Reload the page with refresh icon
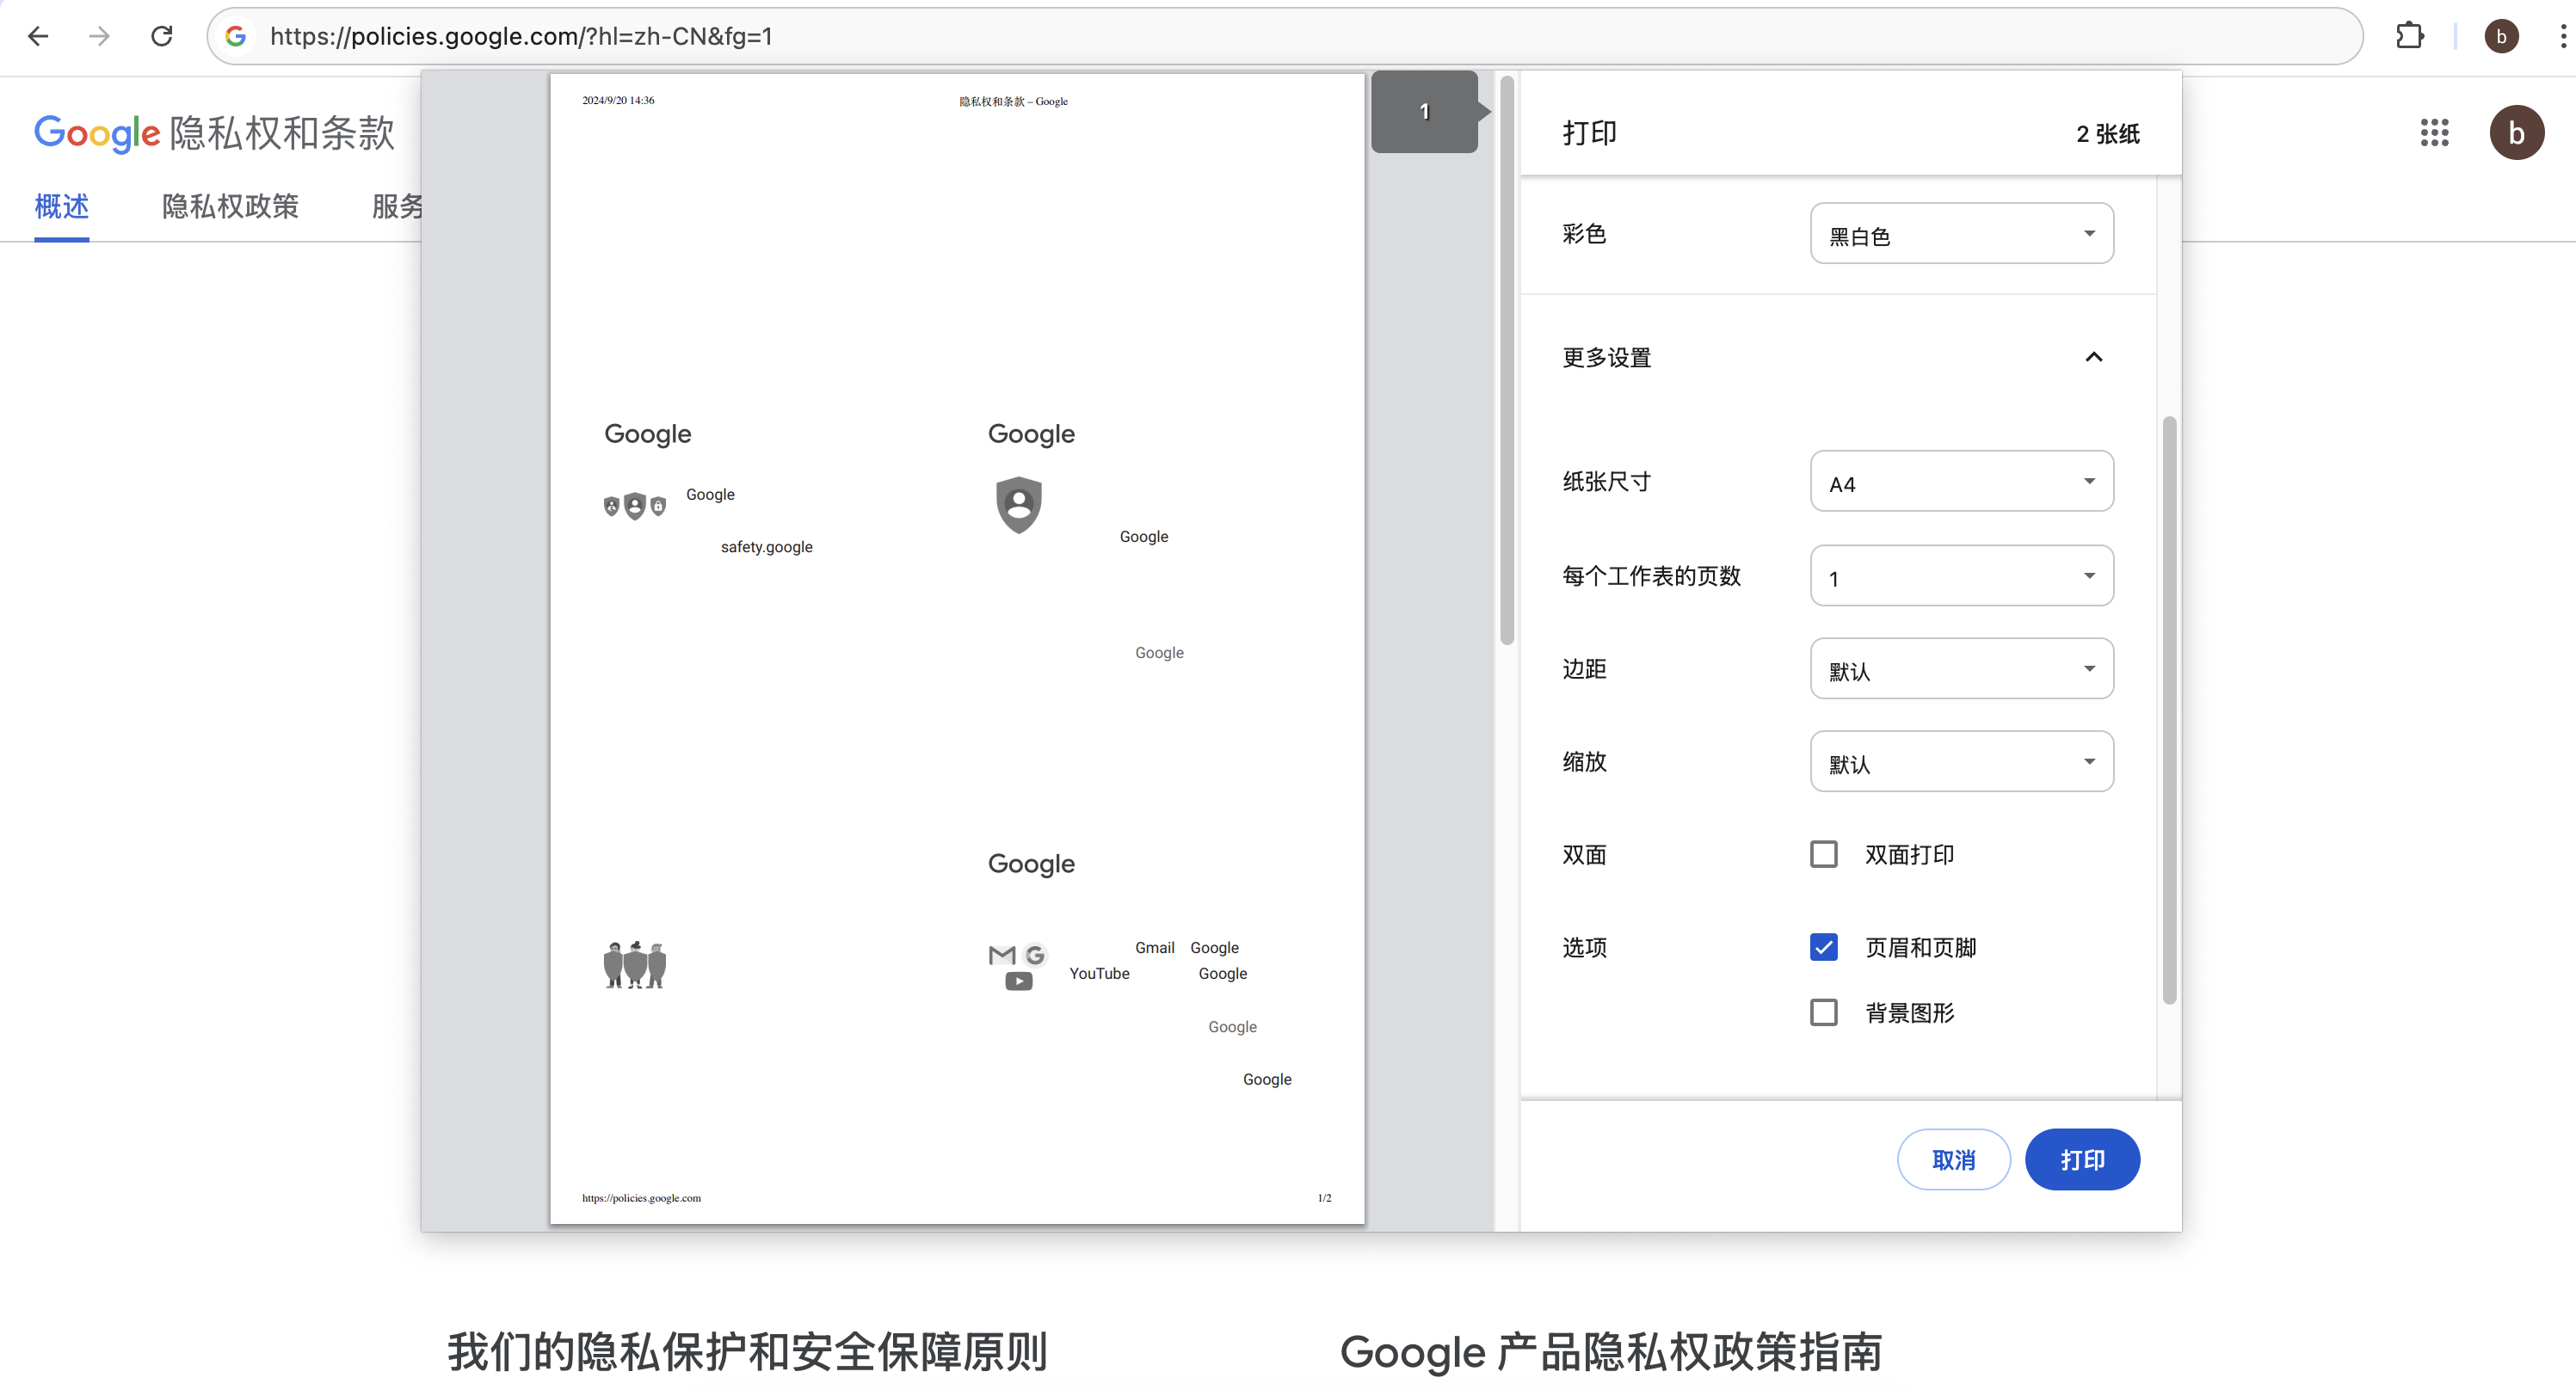The image size is (2576, 1390). pyautogui.click(x=162, y=36)
